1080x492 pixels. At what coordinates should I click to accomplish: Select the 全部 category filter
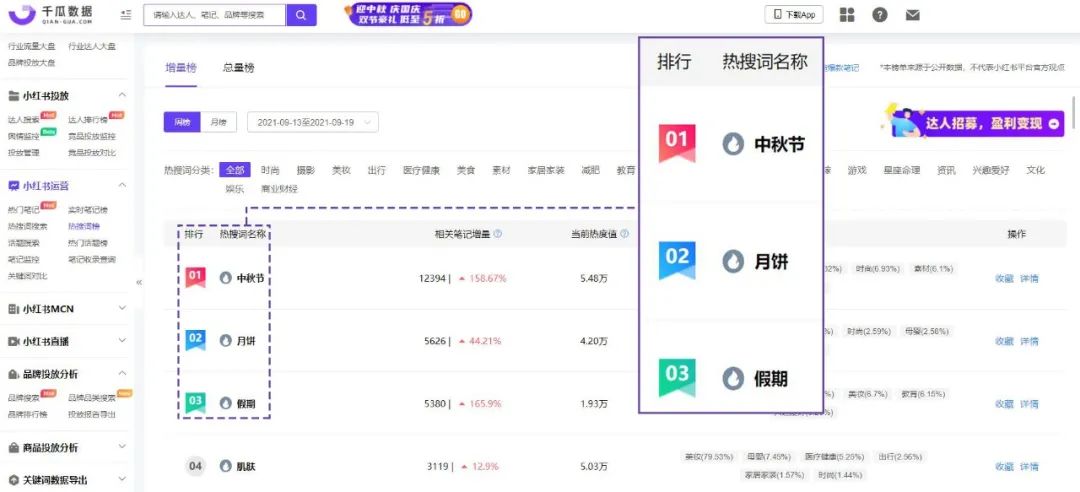pyautogui.click(x=235, y=170)
